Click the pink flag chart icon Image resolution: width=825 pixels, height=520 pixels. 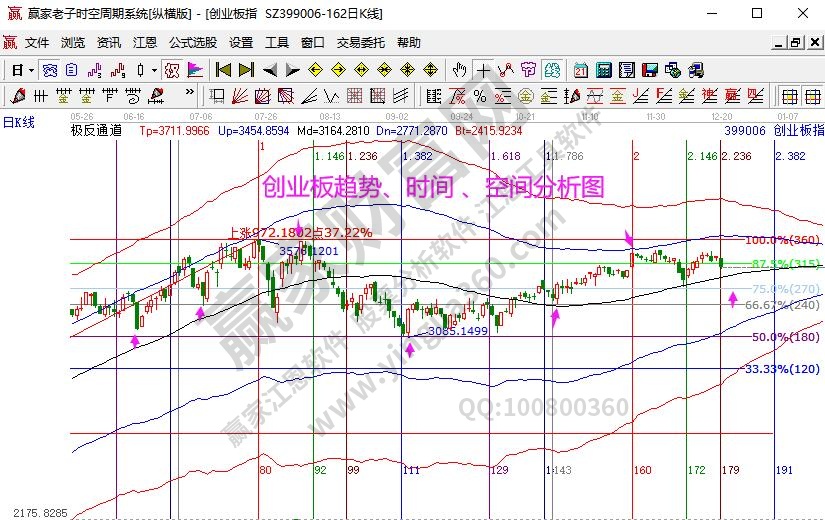coord(195,70)
